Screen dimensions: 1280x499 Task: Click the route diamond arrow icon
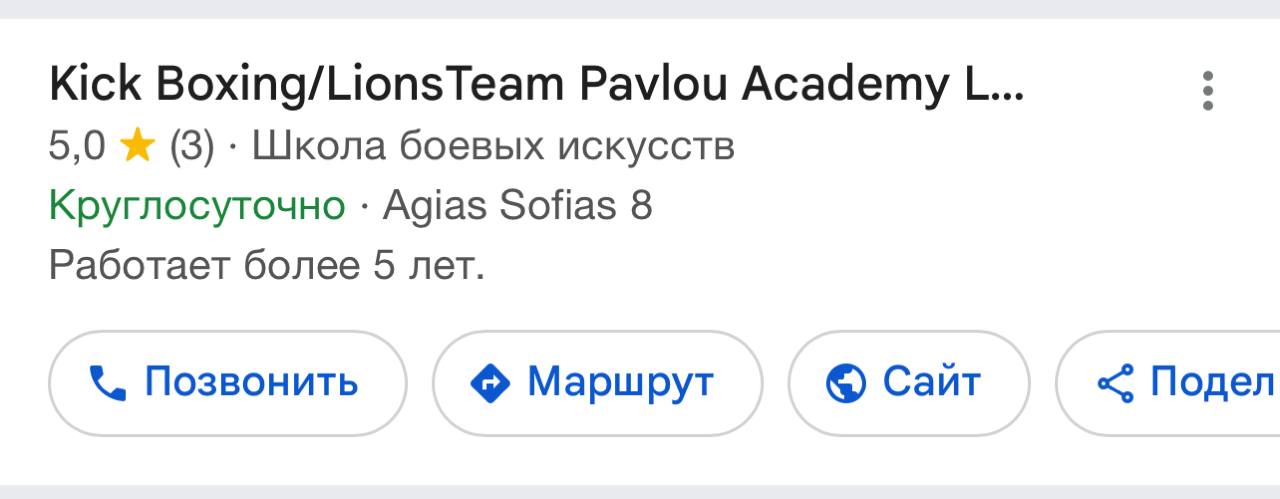490,383
